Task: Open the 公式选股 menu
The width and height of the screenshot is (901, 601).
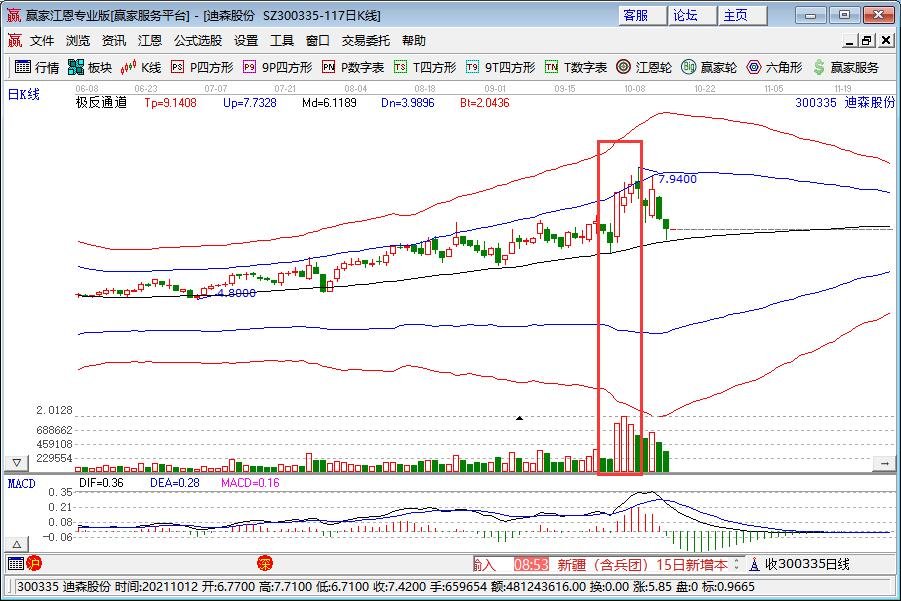Action: (x=198, y=41)
